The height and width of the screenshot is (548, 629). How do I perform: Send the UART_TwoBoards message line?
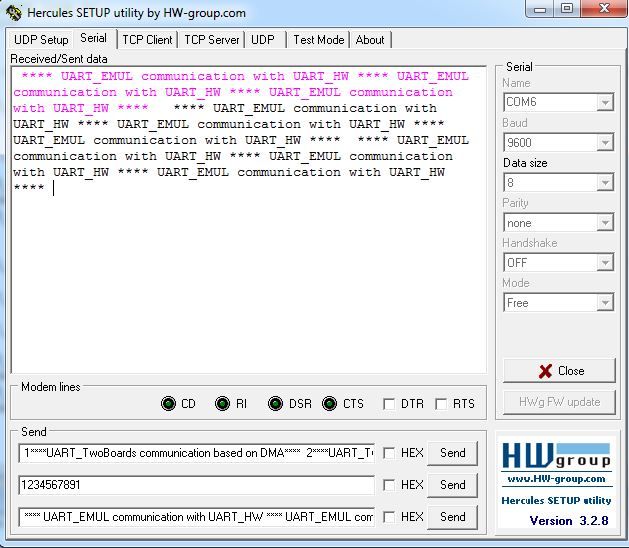point(452,453)
